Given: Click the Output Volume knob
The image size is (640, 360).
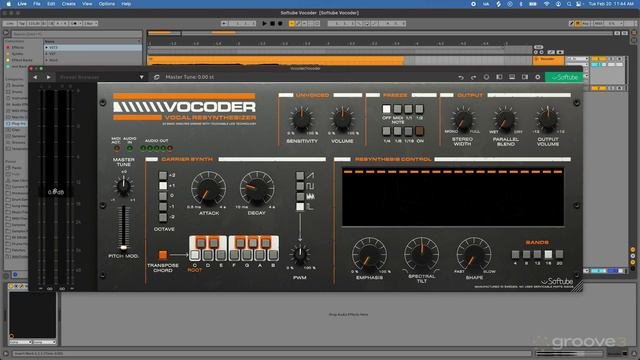Looking at the screenshot, I should coord(548,119).
